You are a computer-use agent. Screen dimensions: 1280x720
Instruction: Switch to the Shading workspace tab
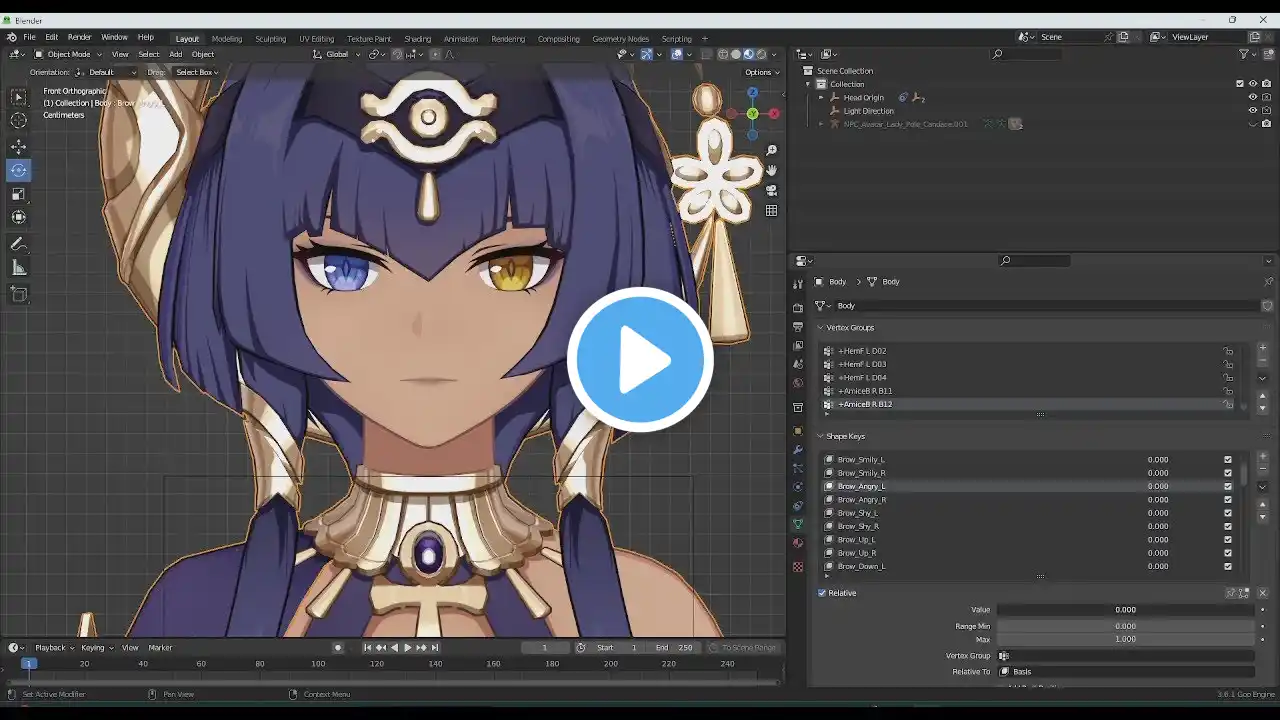tap(418, 39)
